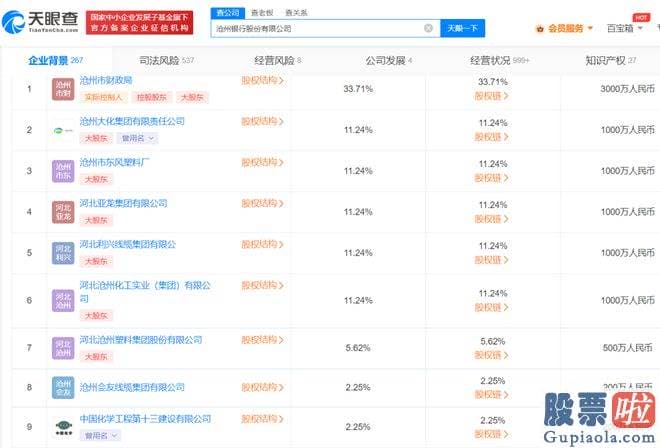The height and width of the screenshot is (448, 660).
Task: Click the 3000万人民币 amount cell
Action: coord(627,89)
